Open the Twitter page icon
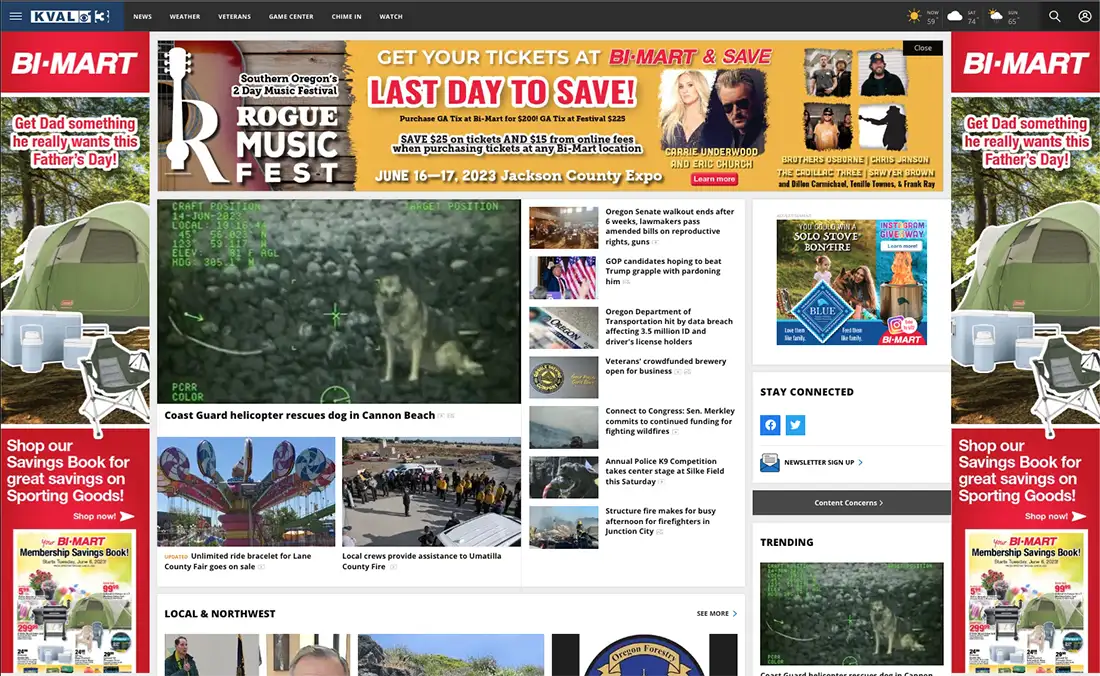This screenshot has width=1100, height=676. point(796,425)
